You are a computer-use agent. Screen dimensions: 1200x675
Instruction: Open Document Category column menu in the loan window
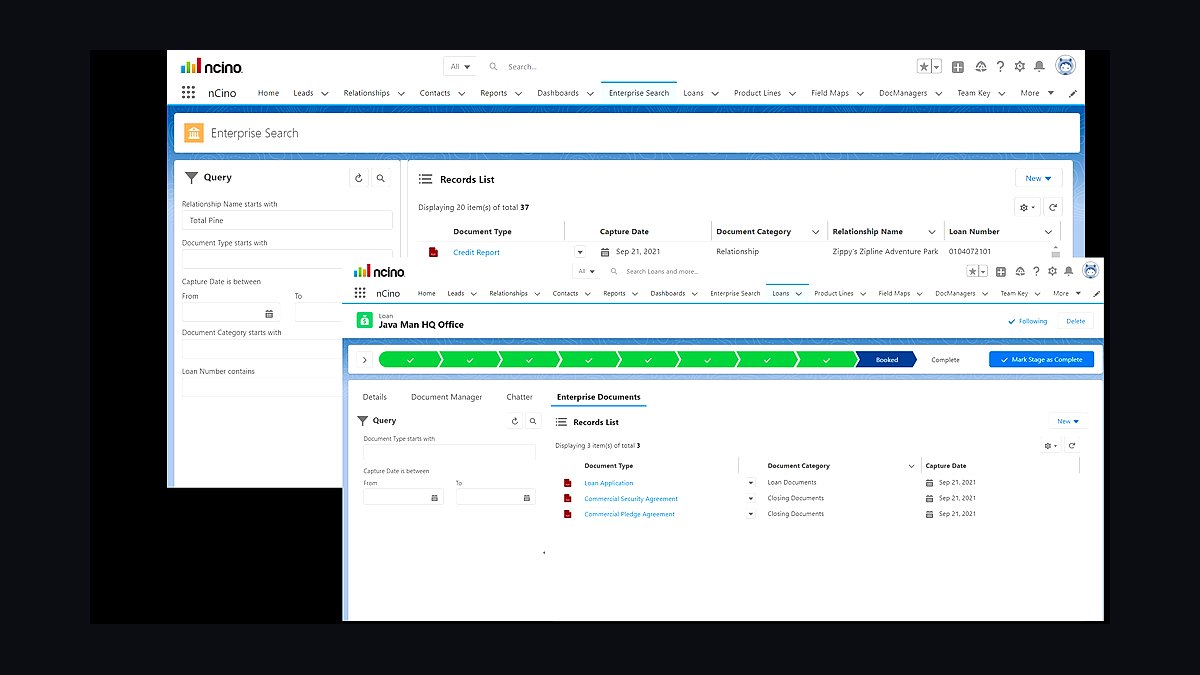911,466
